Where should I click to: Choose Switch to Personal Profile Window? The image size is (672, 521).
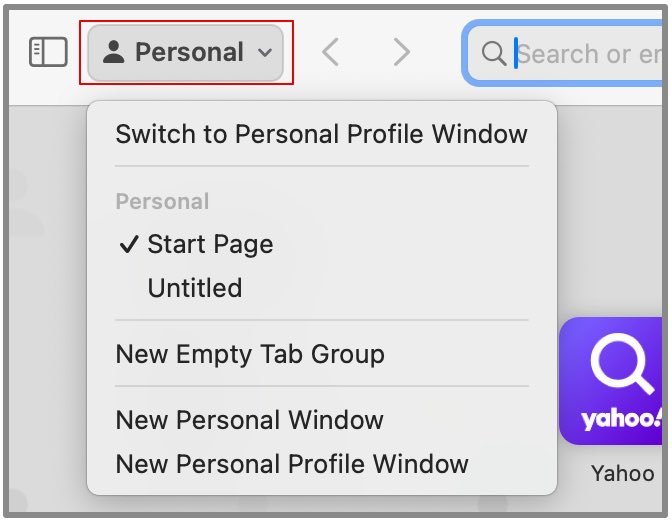pos(321,134)
